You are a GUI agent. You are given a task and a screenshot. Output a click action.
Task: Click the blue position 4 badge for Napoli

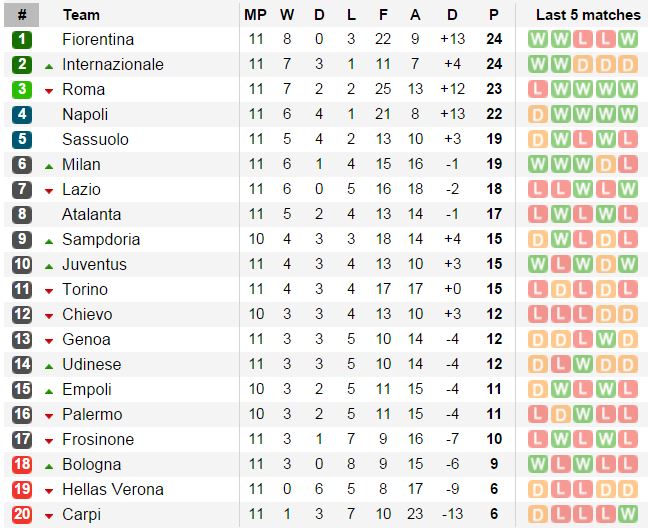coord(22,114)
